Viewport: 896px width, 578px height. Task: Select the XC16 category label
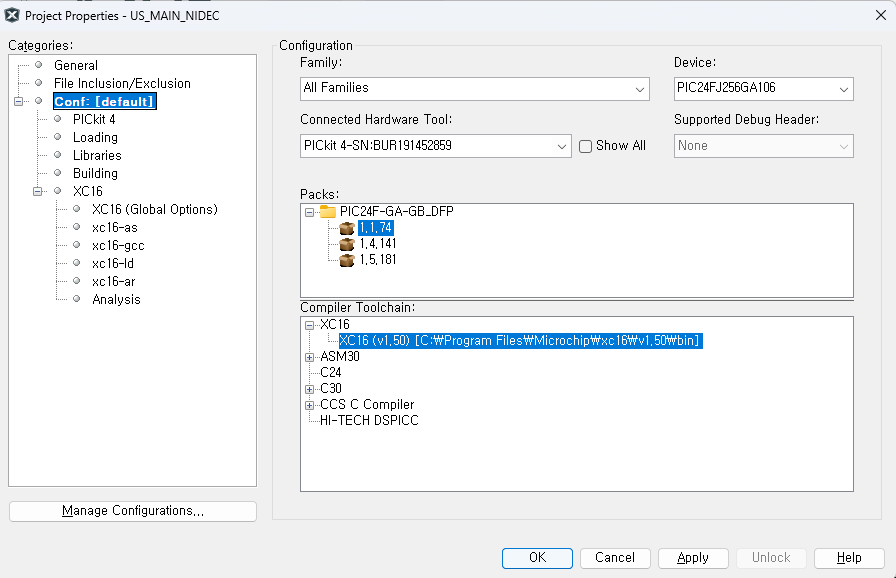87,191
